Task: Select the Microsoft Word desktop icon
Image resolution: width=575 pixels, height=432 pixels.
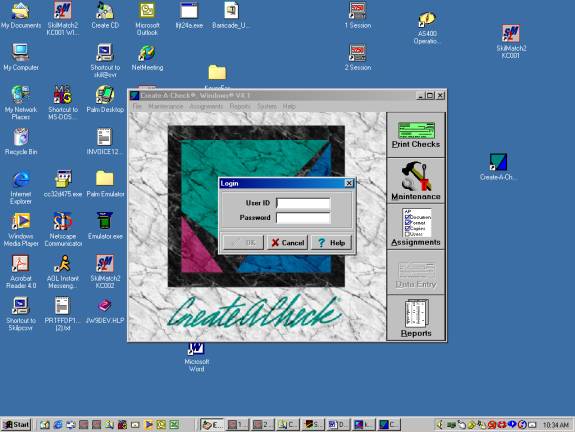Action: [x=197, y=357]
